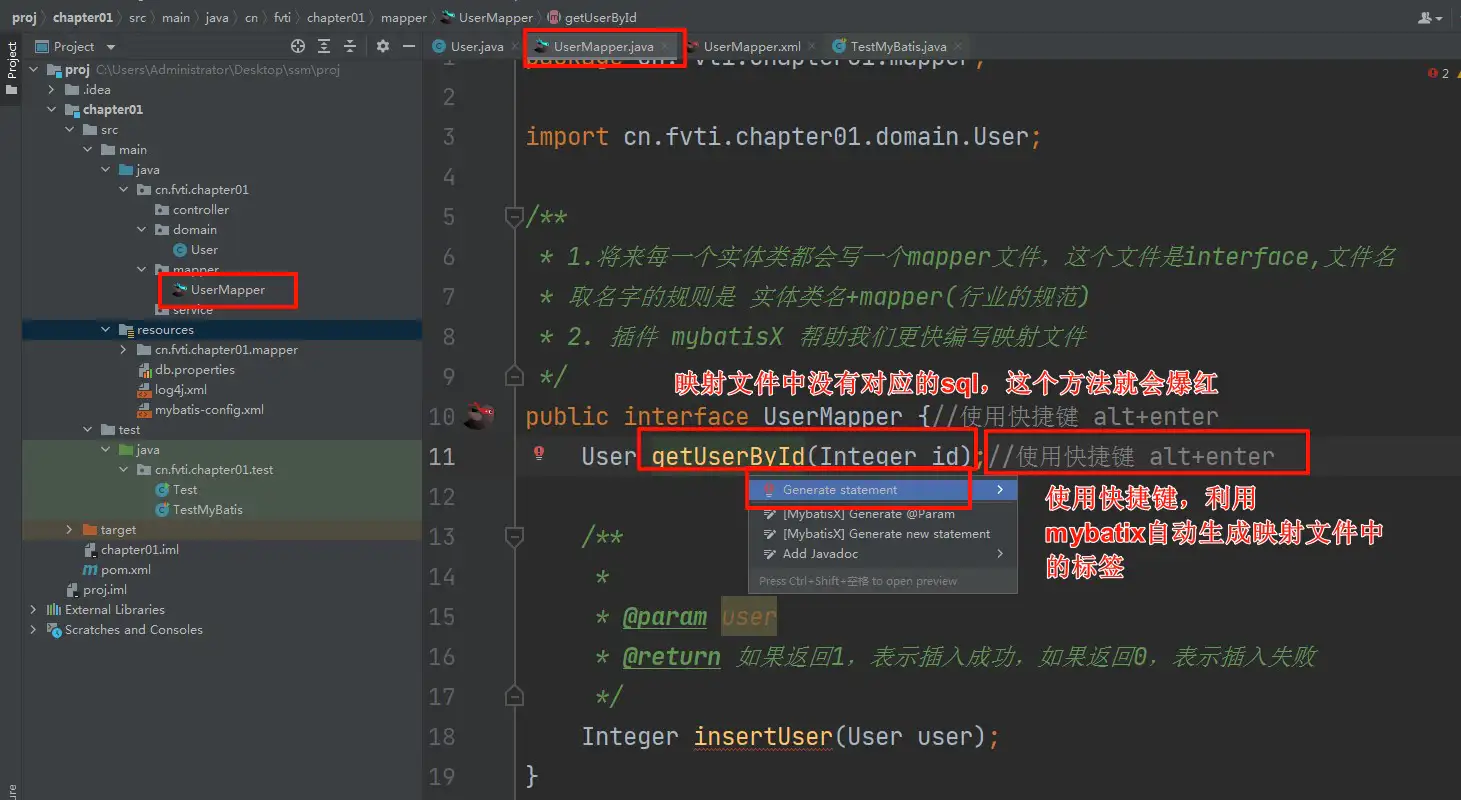Image resolution: width=1461 pixels, height=800 pixels.
Task: Open the user account icon at top right
Action: click(x=1430, y=18)
